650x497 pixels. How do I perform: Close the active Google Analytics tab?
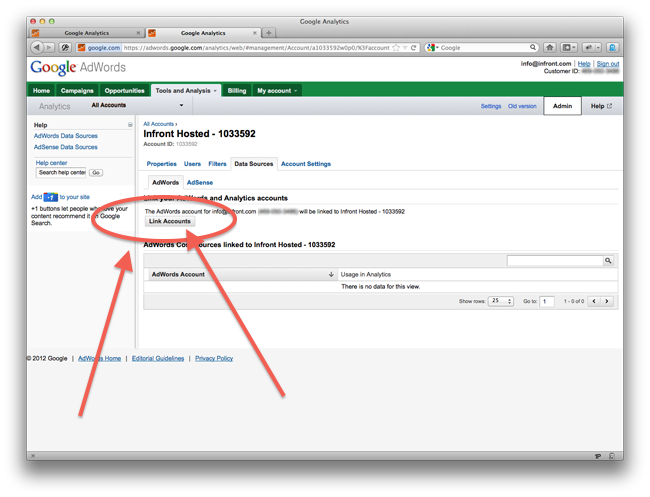click(x=255, y=33)
